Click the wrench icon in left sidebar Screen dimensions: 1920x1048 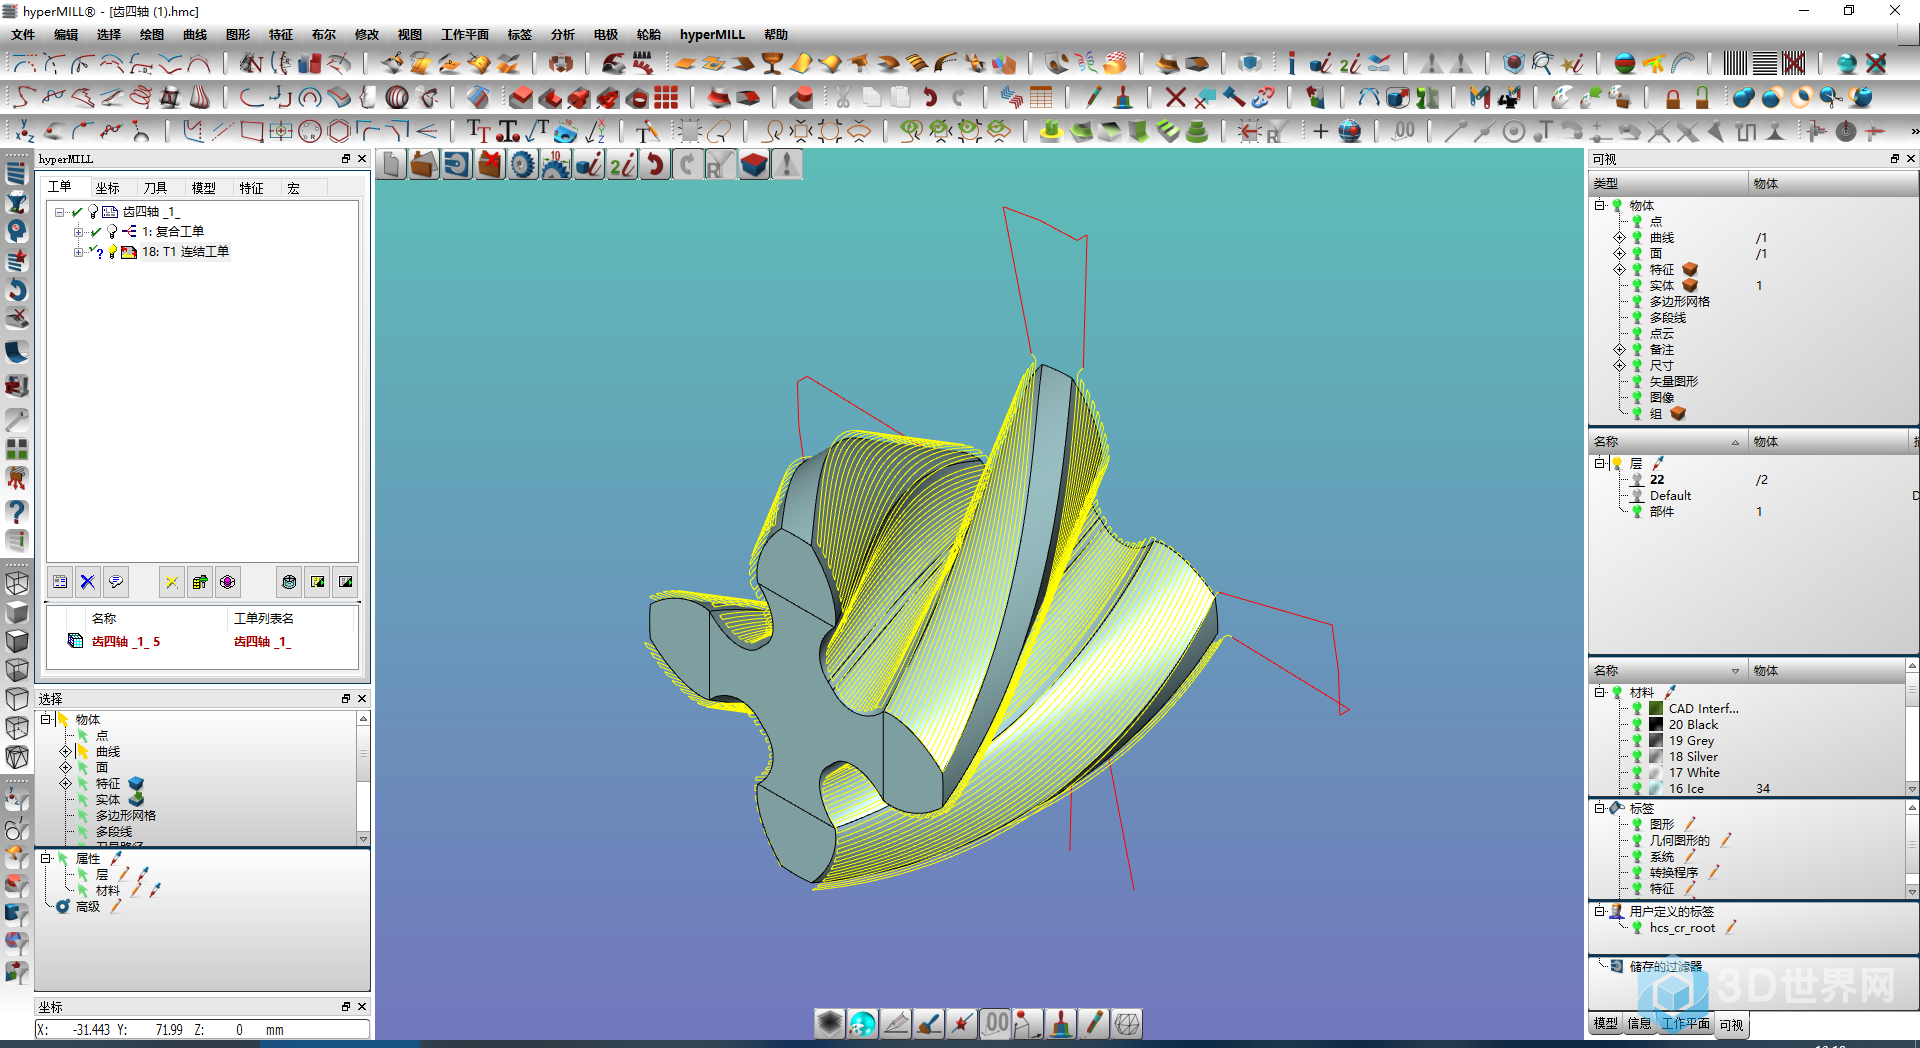tap(17, 419)
